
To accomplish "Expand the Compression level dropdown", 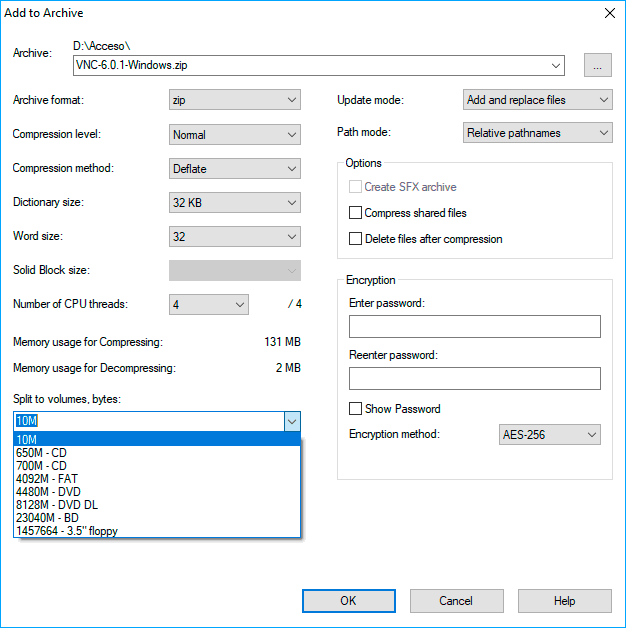I will (x=235, y=134).
